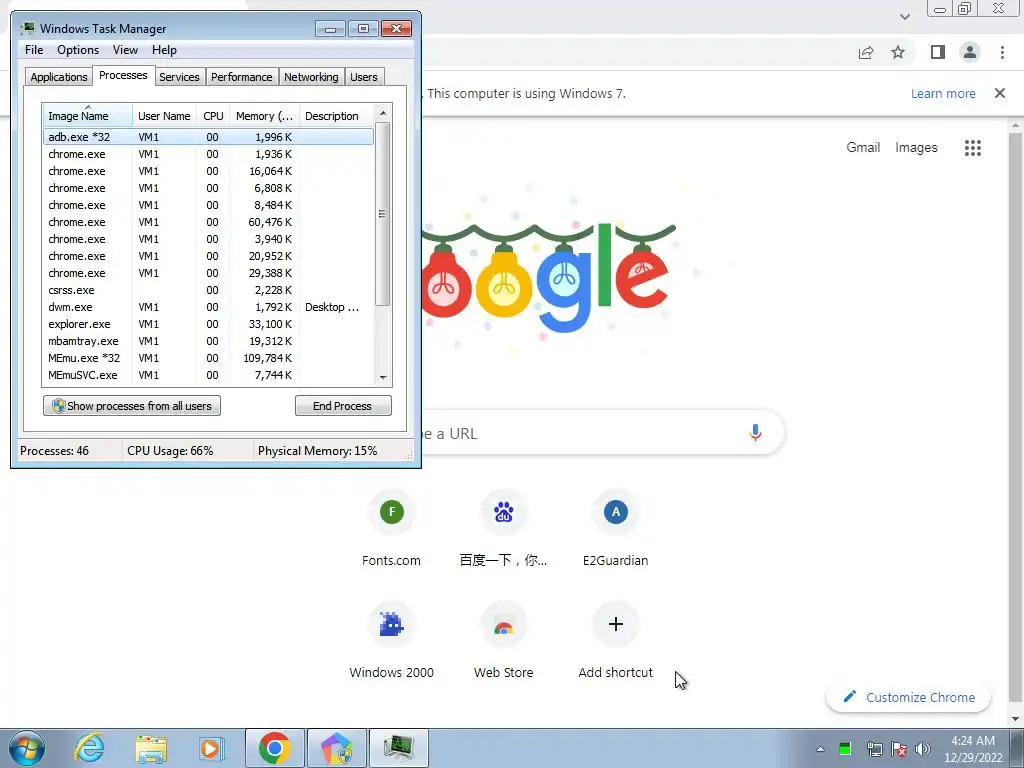Show hidden system tray icons
This screenshot has height=768, width=1024.
(820, 749)
